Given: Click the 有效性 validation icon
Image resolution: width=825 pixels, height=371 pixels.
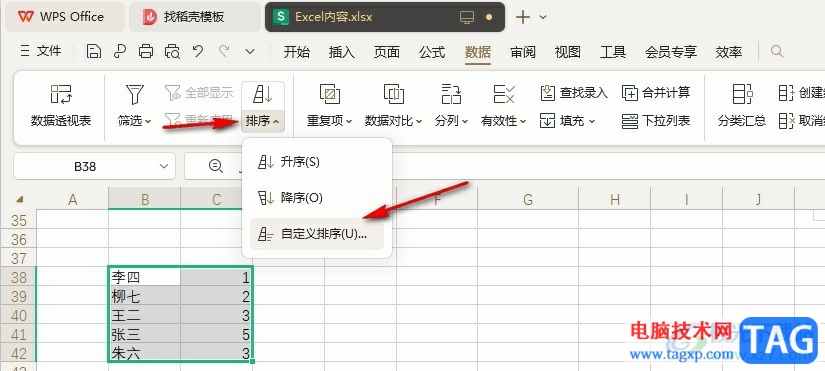Looking at the screenshot, I should (x=504, y=94).
